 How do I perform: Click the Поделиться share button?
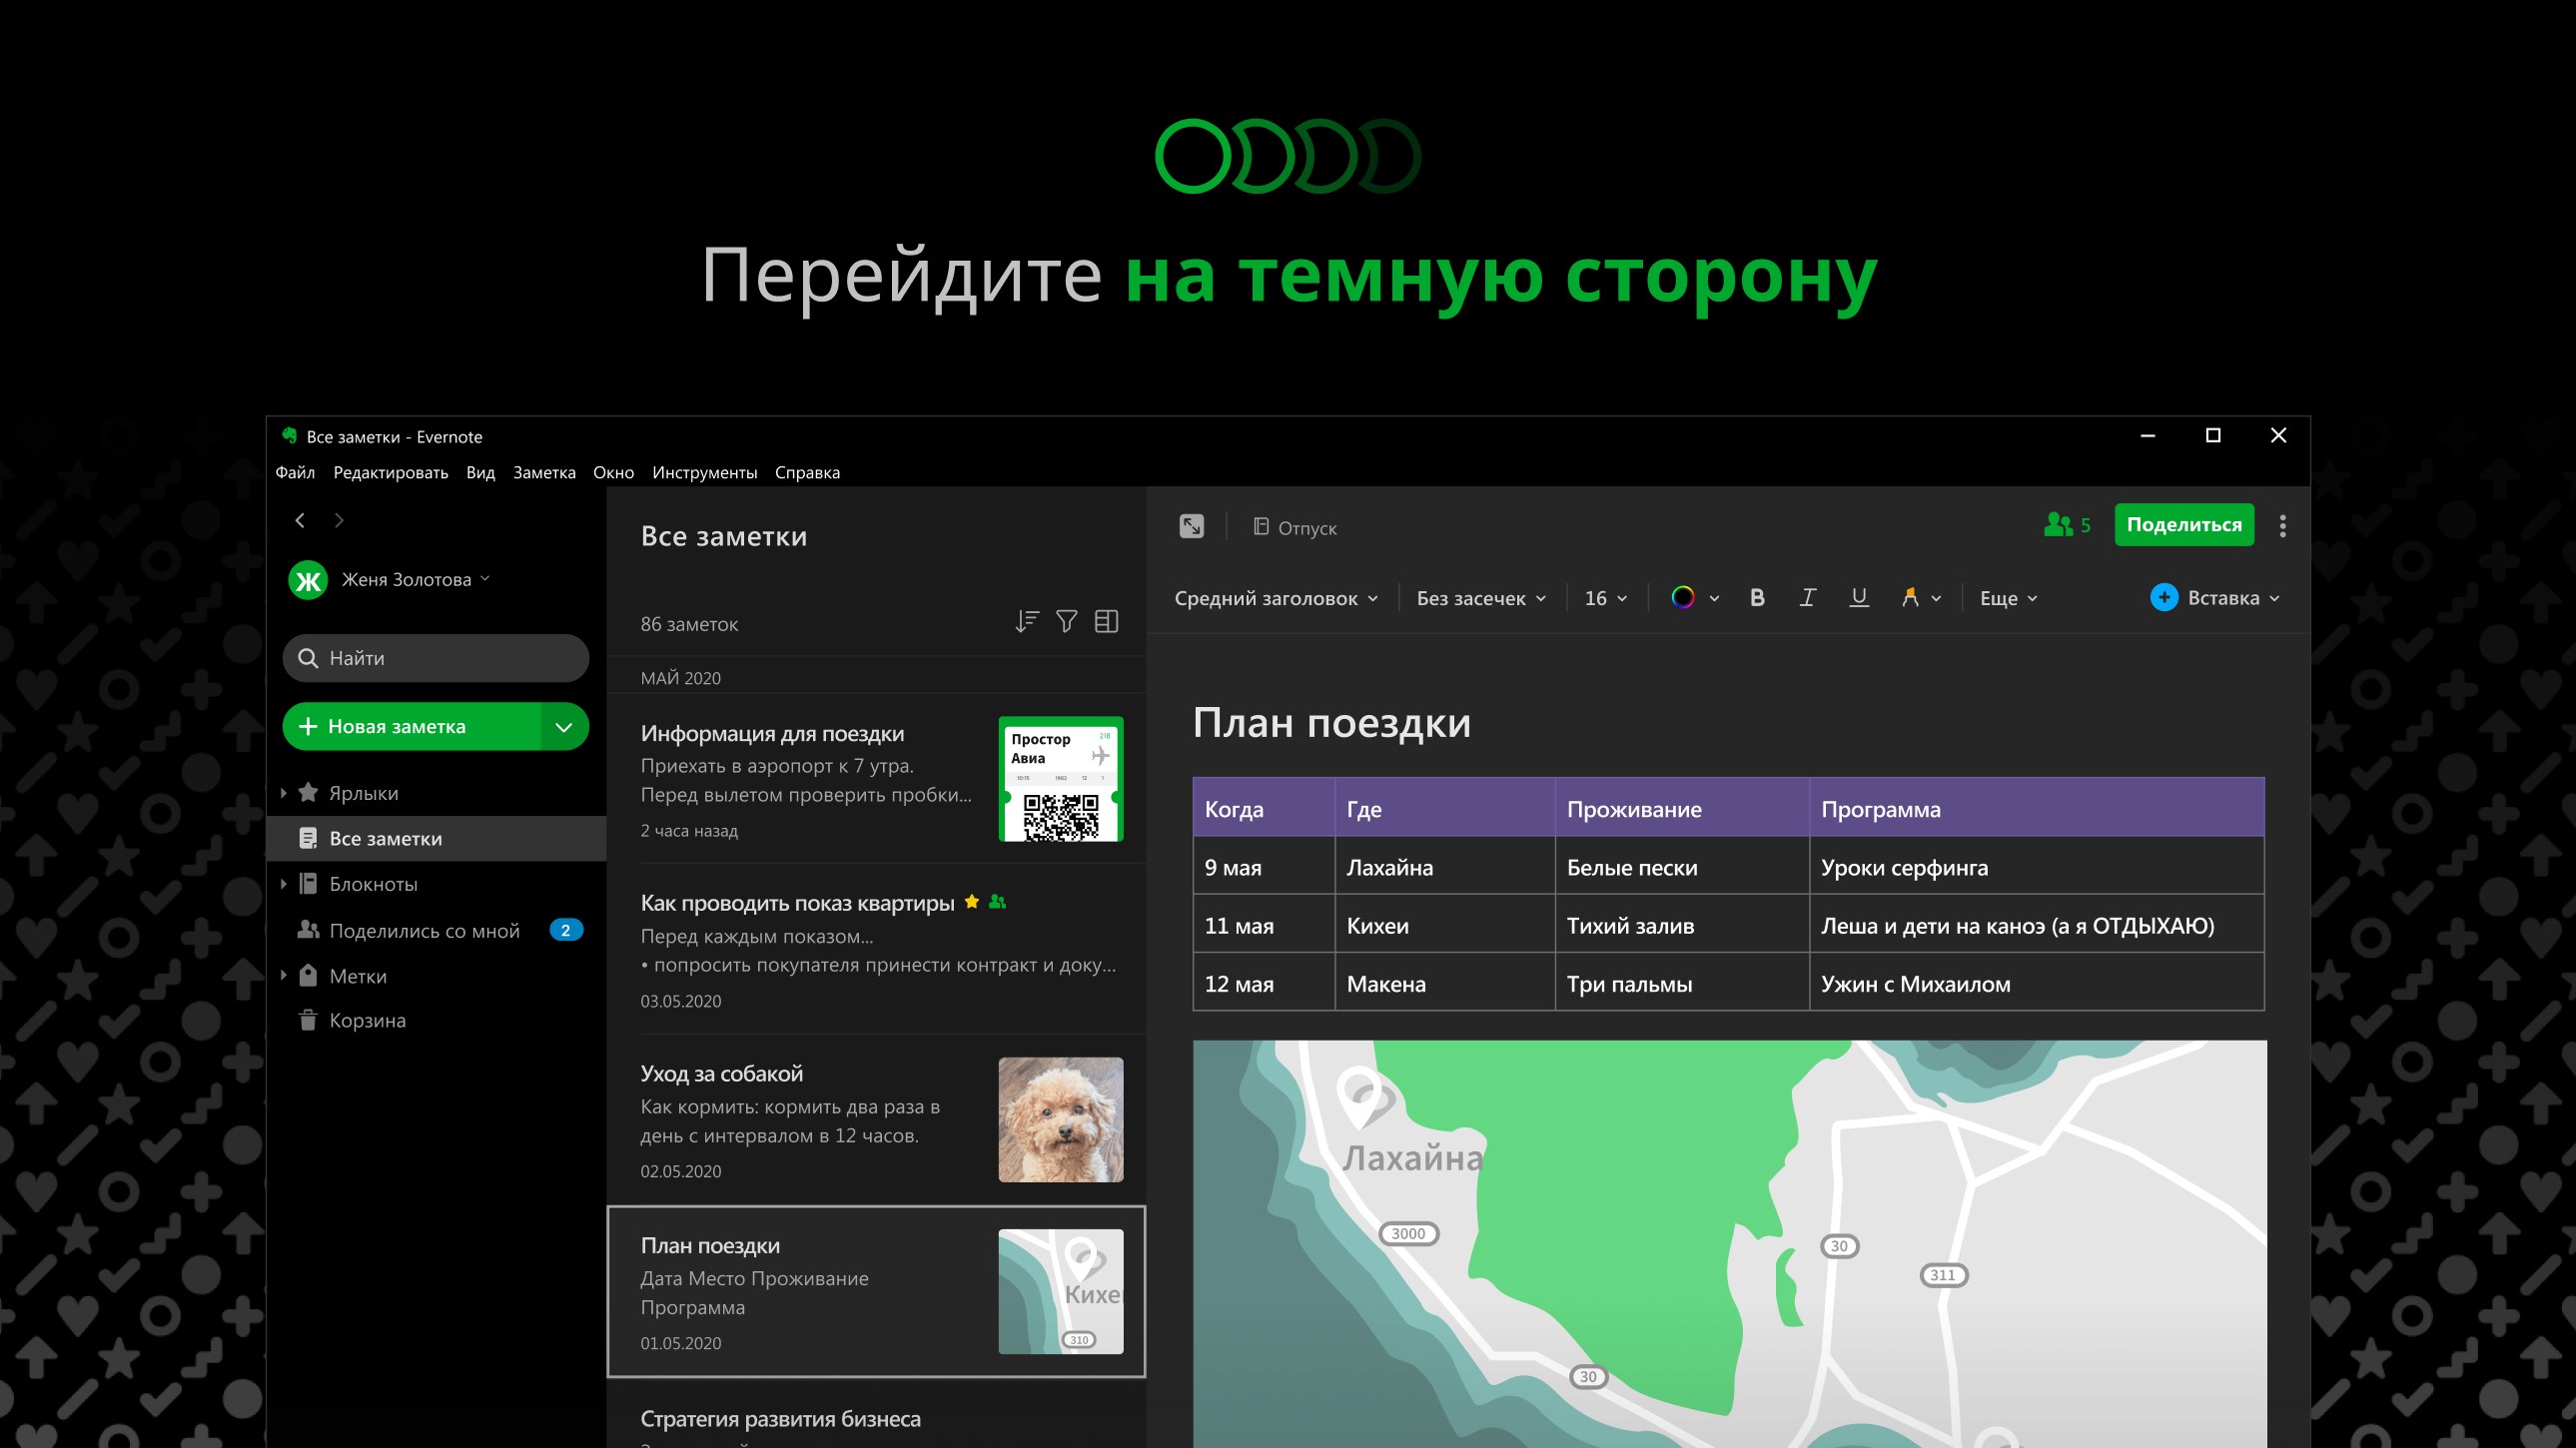pyautogui.click(x=2184, y=525)
